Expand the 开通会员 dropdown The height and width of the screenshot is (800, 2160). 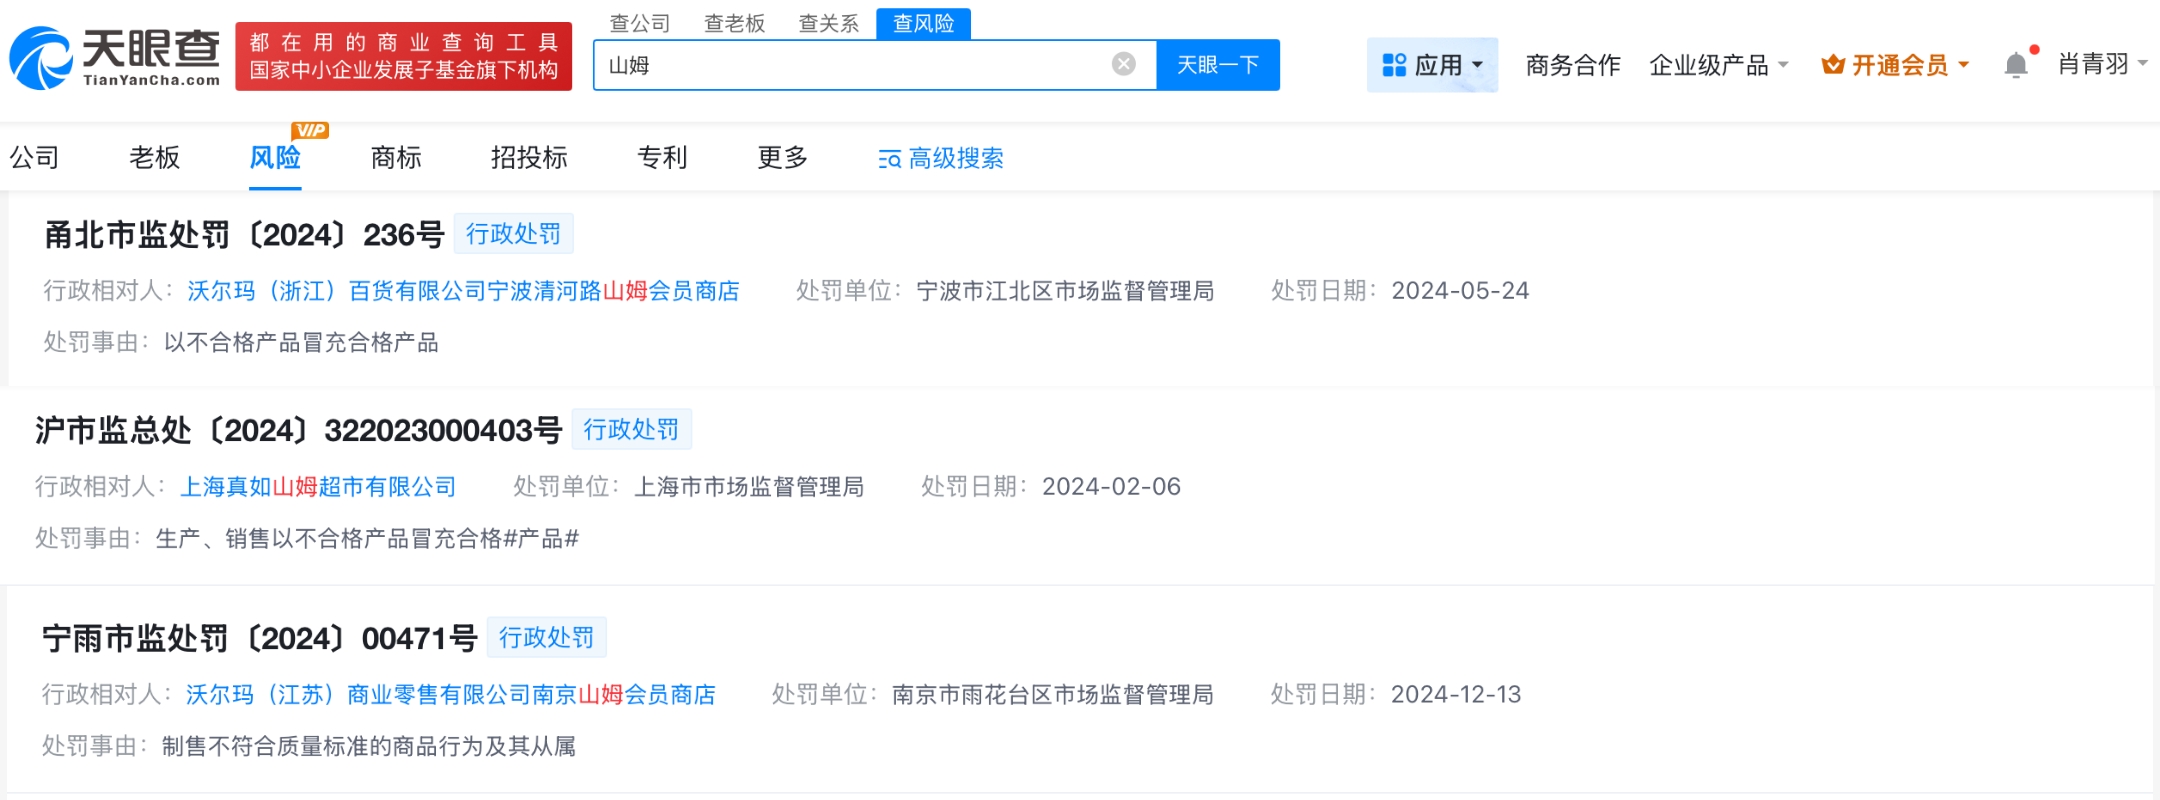(1895, 65)
